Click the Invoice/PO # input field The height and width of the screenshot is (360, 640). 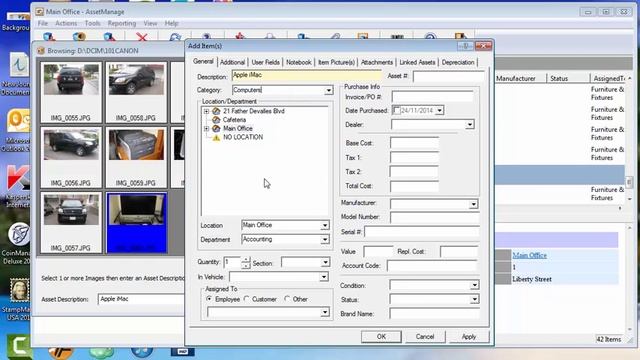(432, 97)
